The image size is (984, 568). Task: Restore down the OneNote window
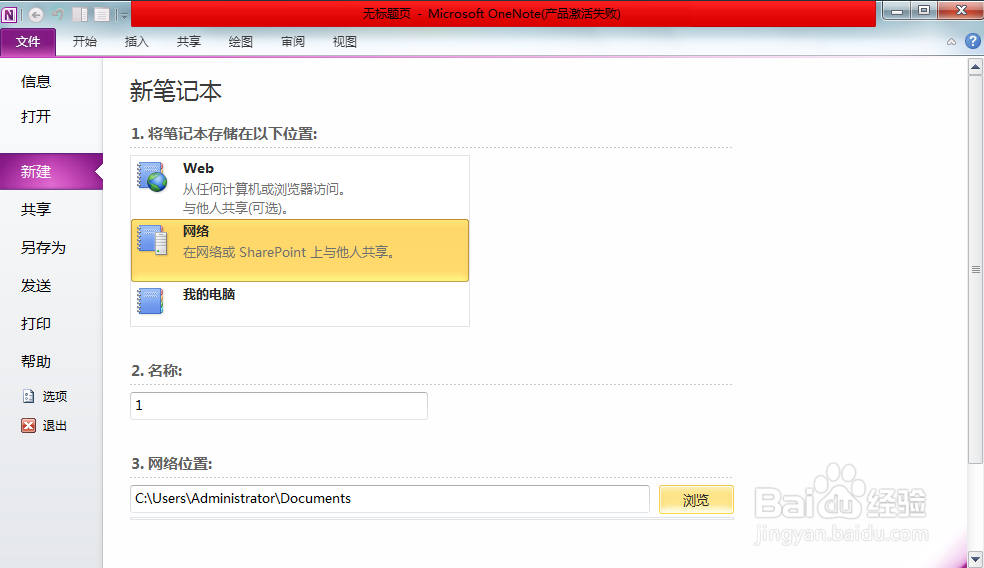924,11
